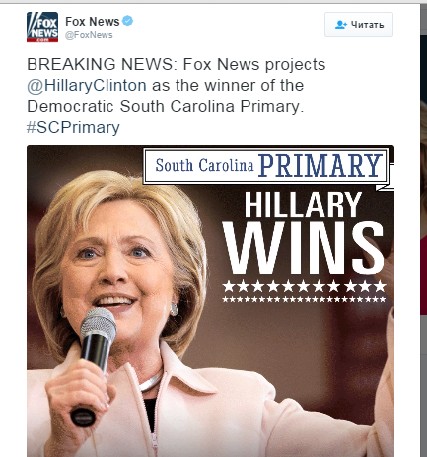Click the HILLARY heading in the image
This screenshot has width=427, height=457.
tap(303, 205)
